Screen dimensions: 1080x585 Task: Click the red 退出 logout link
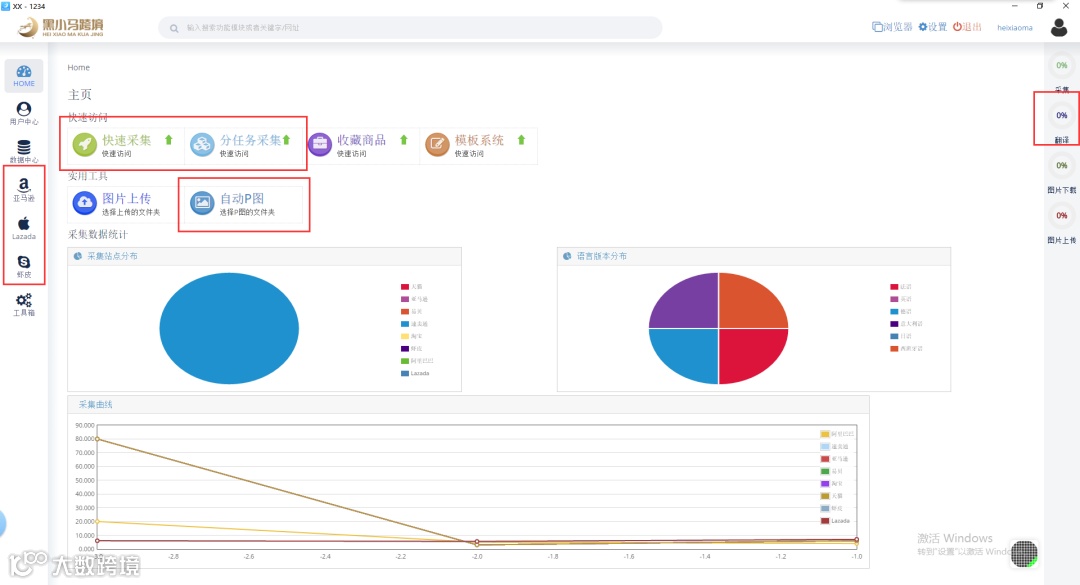967,27
